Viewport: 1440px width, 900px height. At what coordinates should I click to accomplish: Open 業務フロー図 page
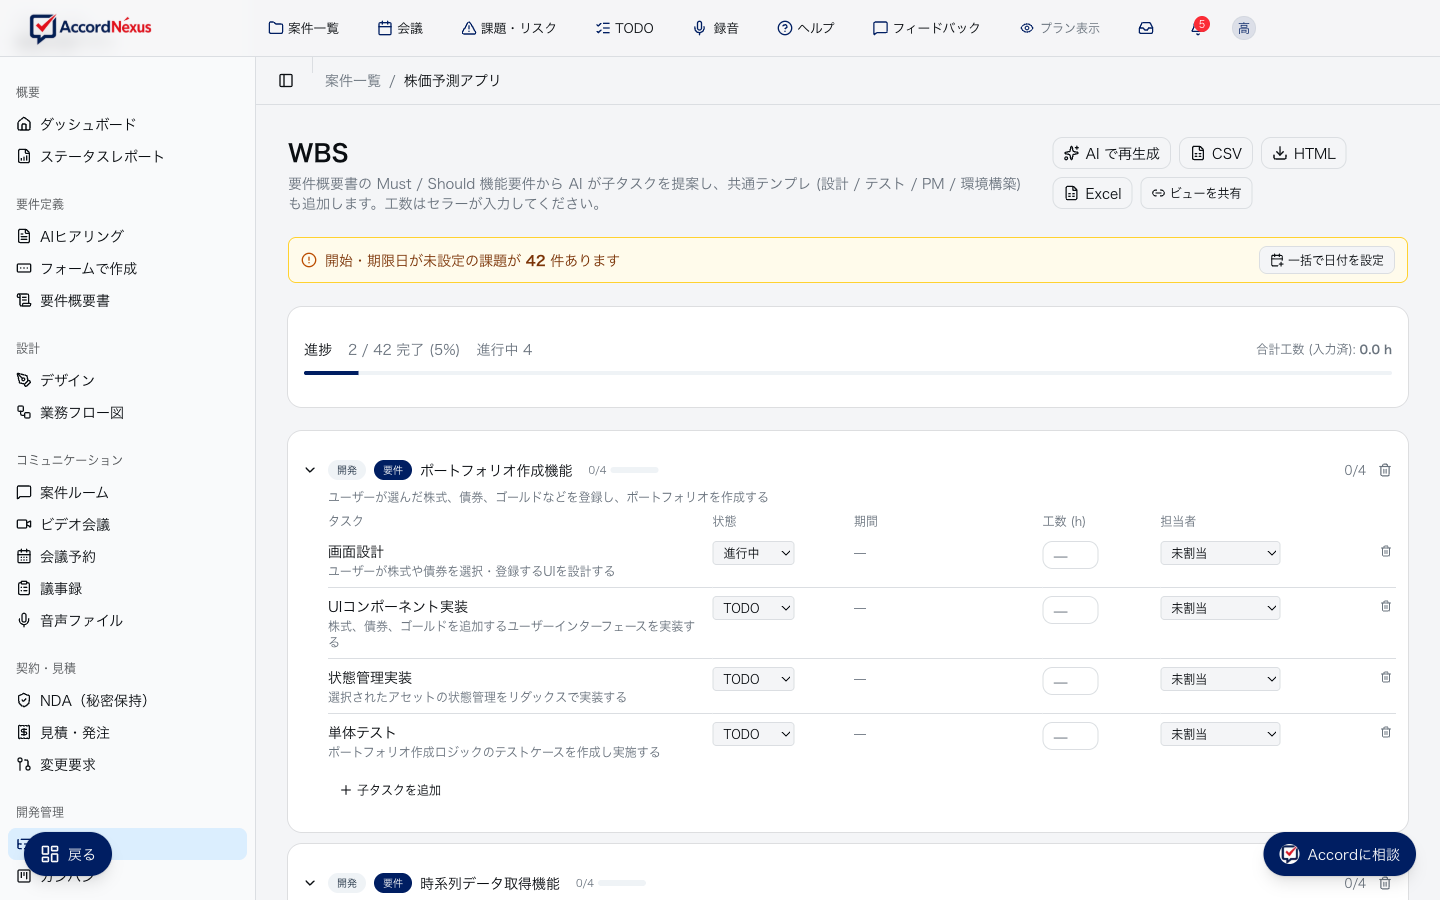click(127, 412)
